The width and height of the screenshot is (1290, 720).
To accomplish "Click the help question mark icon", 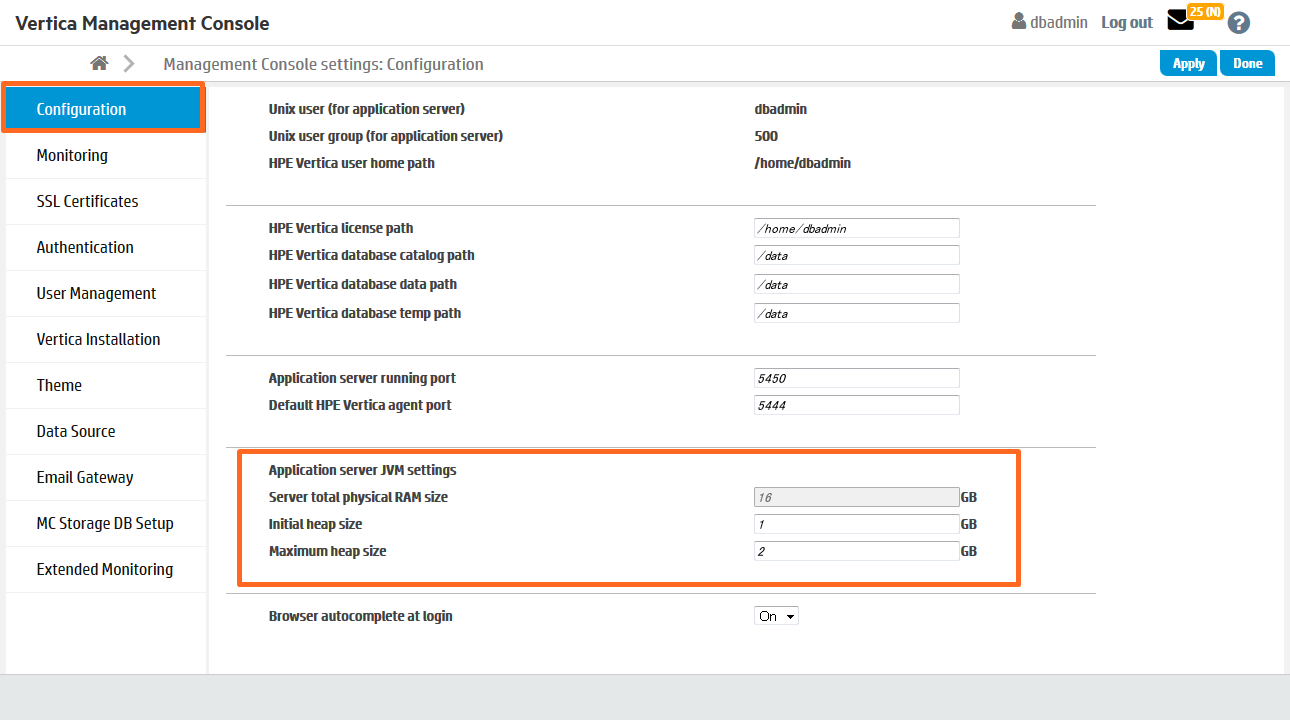I will 1239,23.
